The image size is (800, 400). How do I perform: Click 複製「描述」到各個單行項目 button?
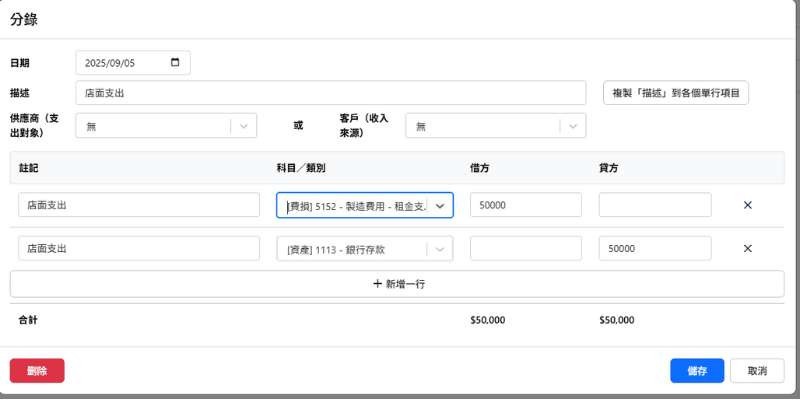675,93
